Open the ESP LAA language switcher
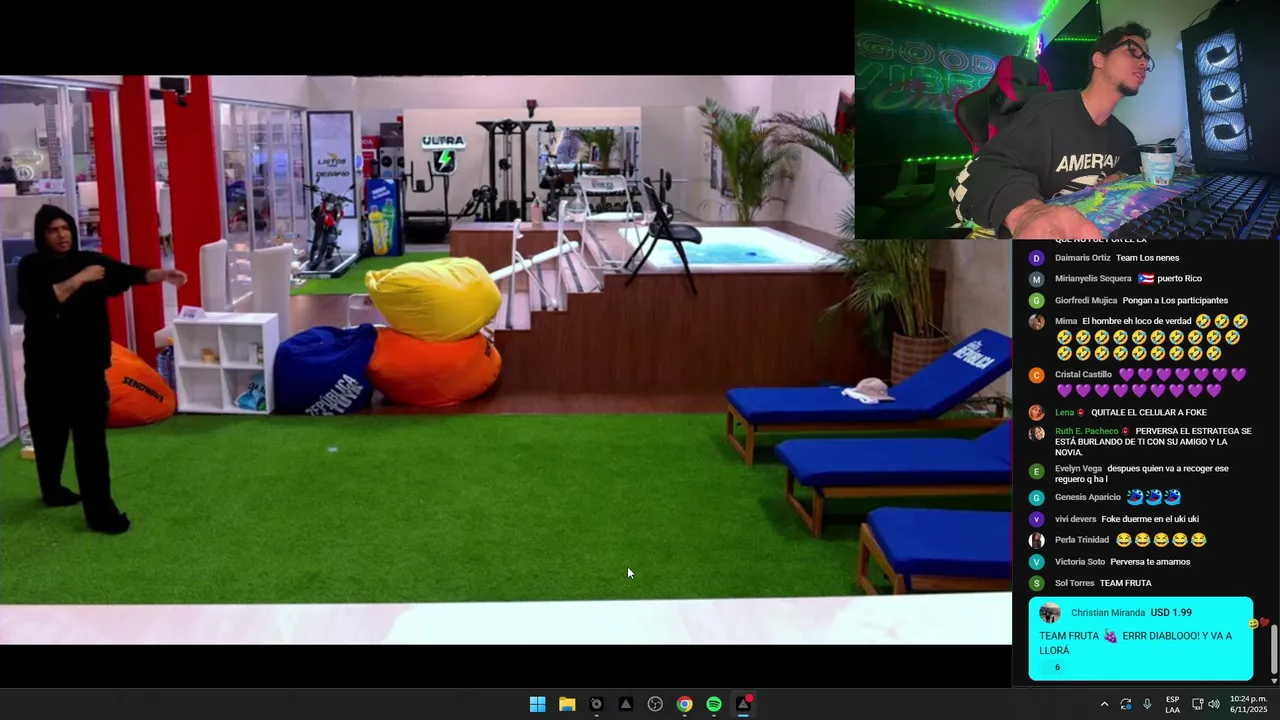The image size is (1280, 720). (x=1172, y=704)
